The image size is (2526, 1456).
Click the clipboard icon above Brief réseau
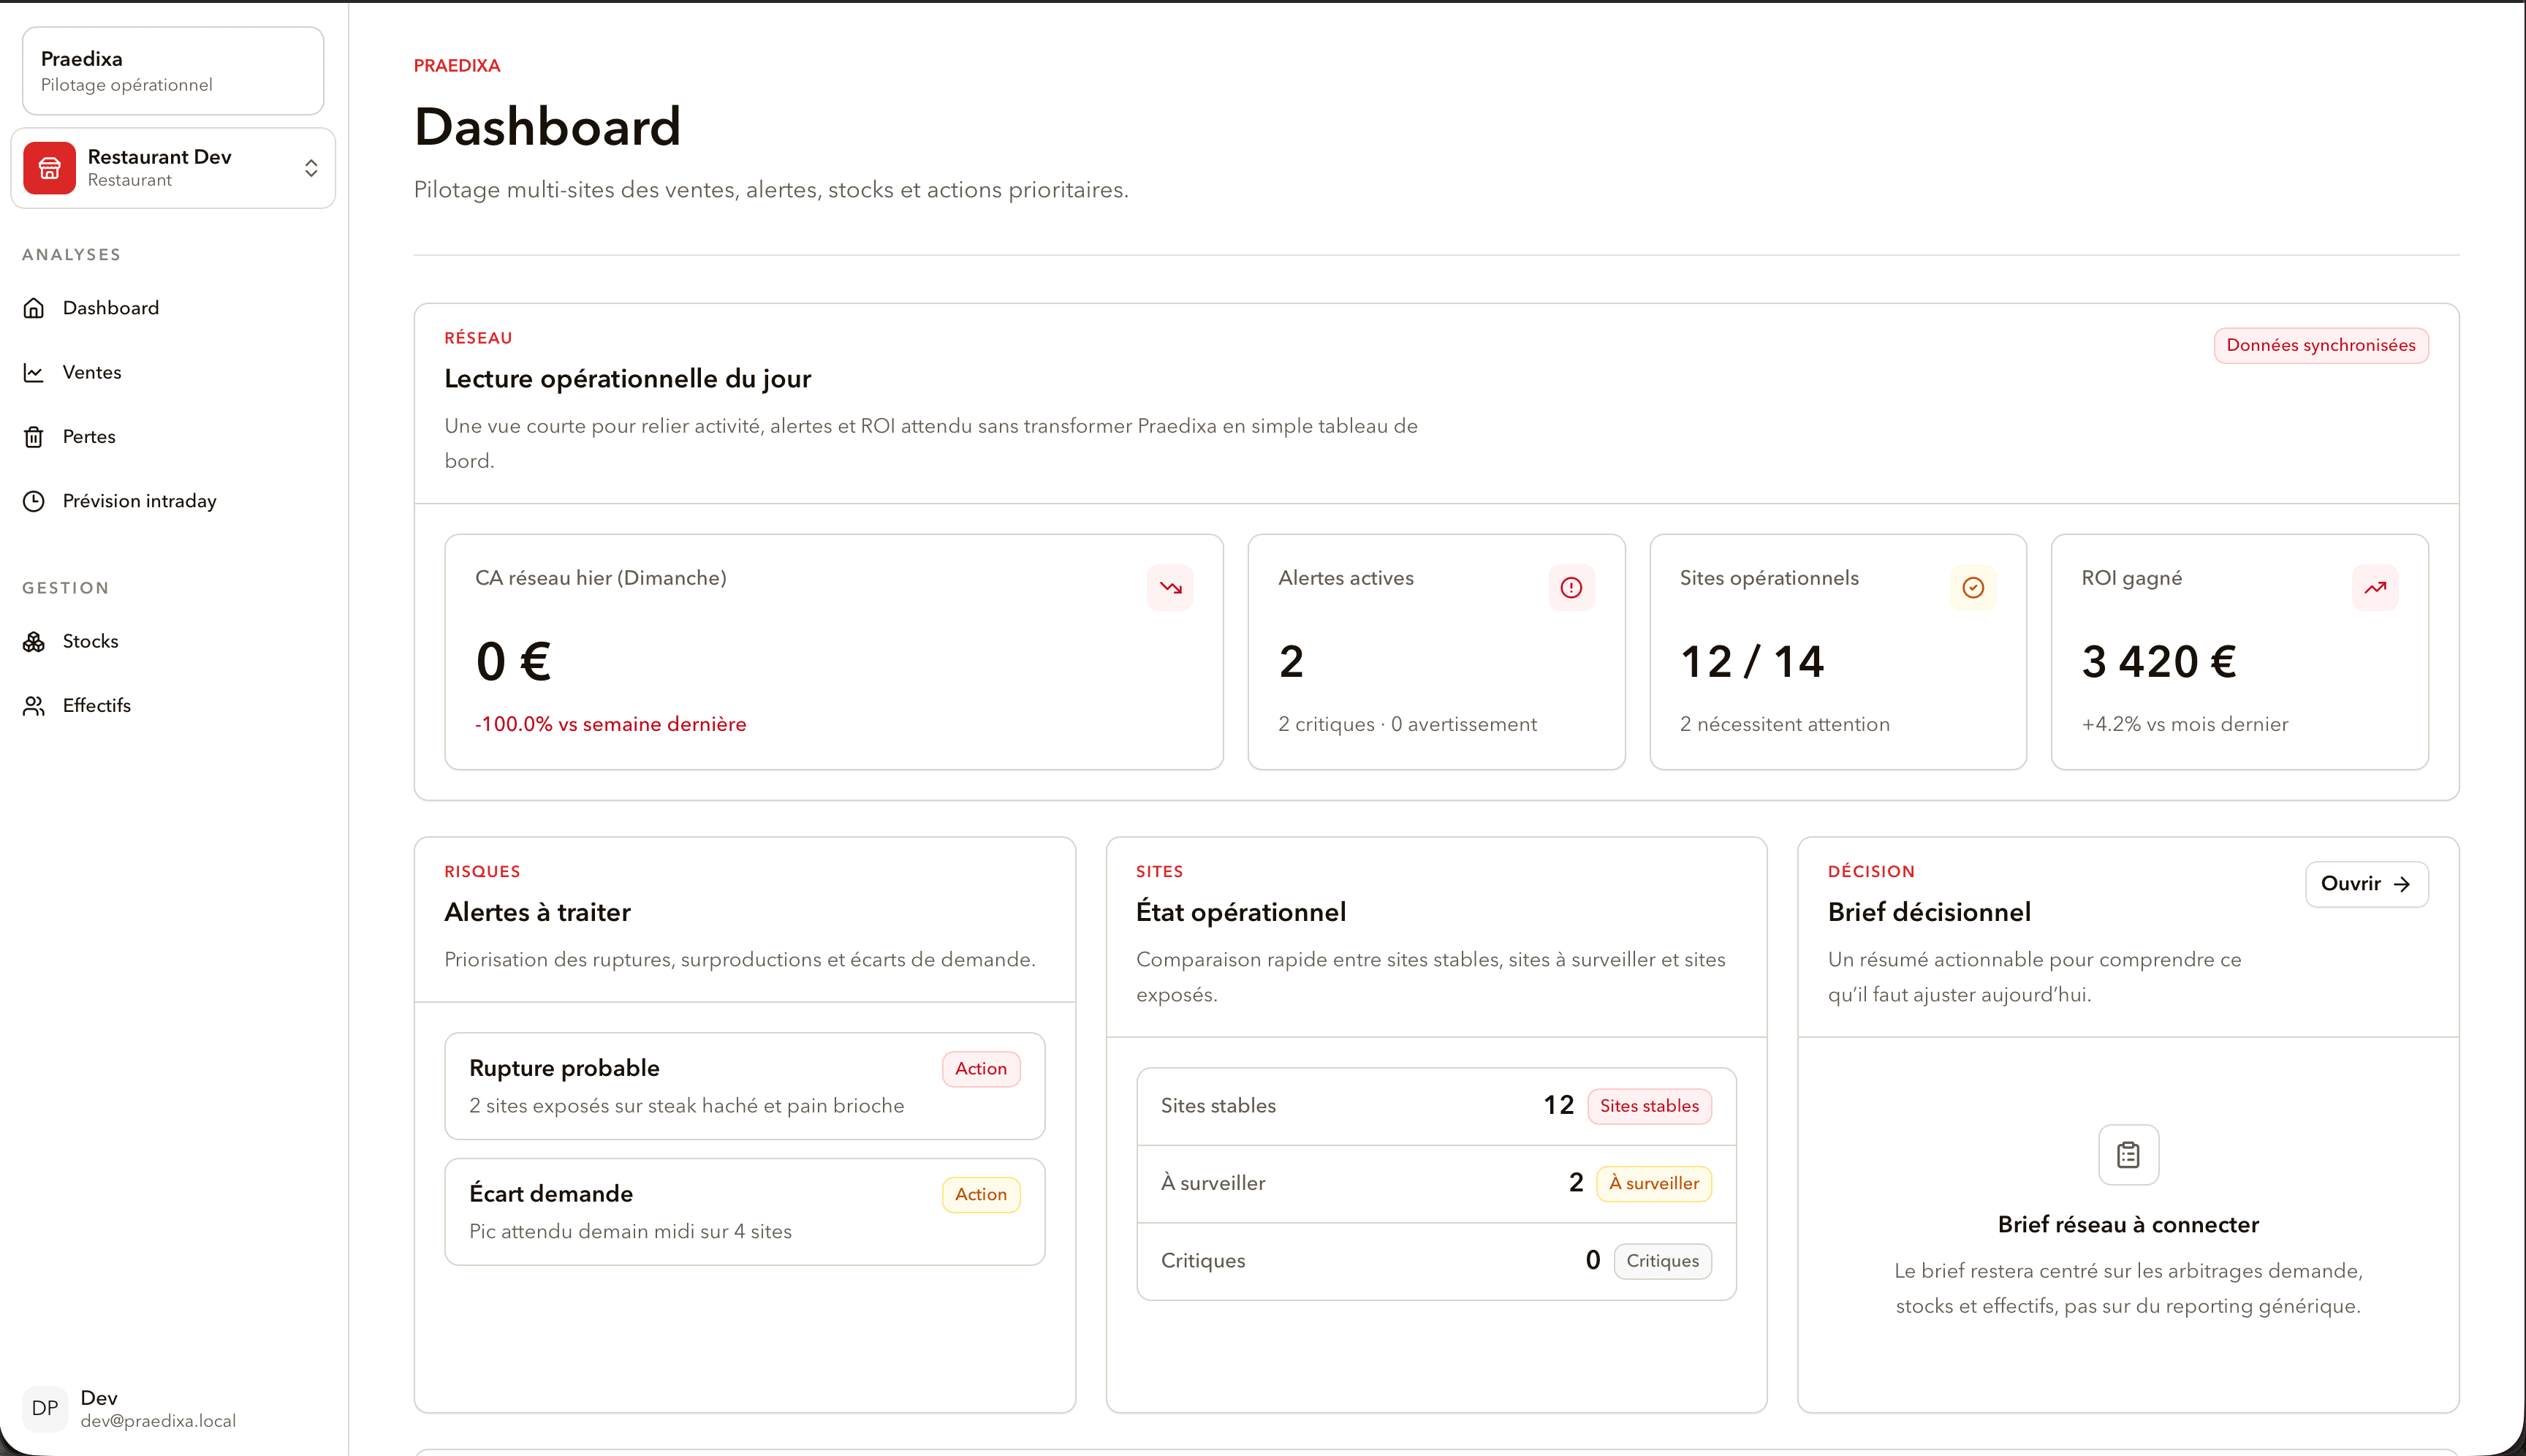2128,1155
